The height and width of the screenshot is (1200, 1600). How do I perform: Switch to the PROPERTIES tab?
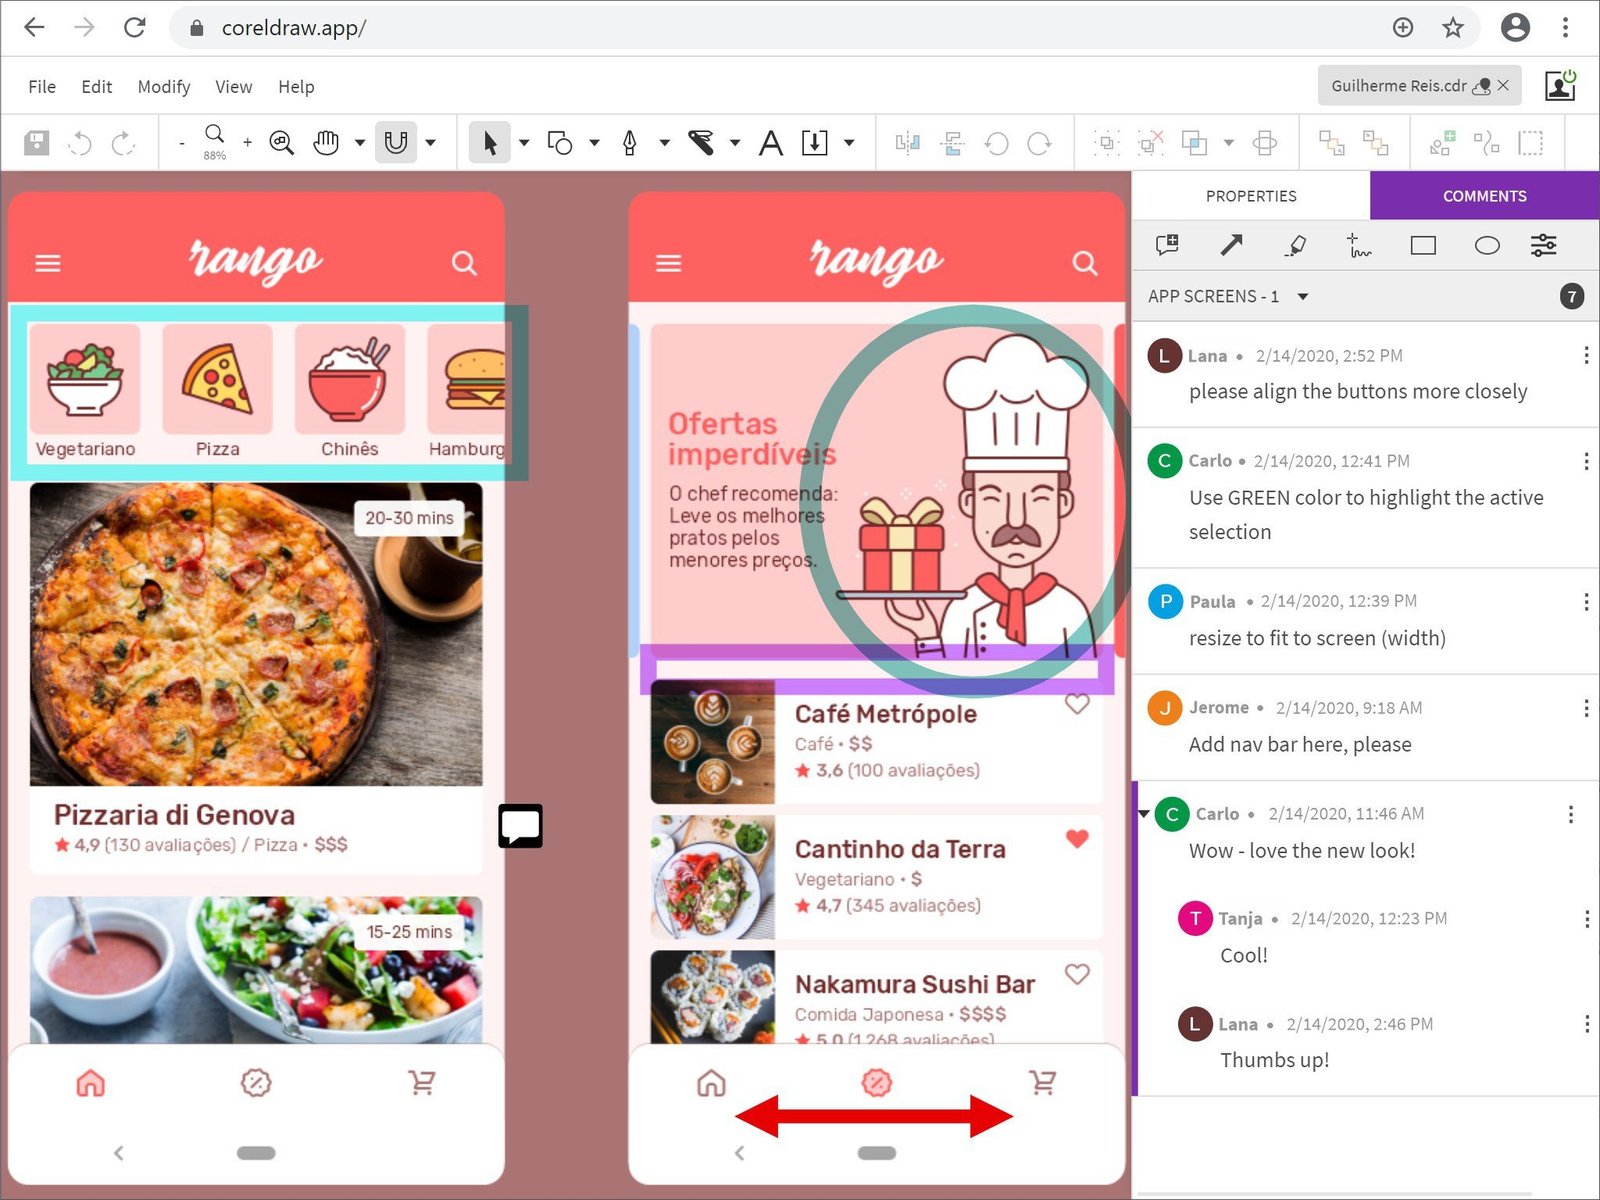(1251, 196)
